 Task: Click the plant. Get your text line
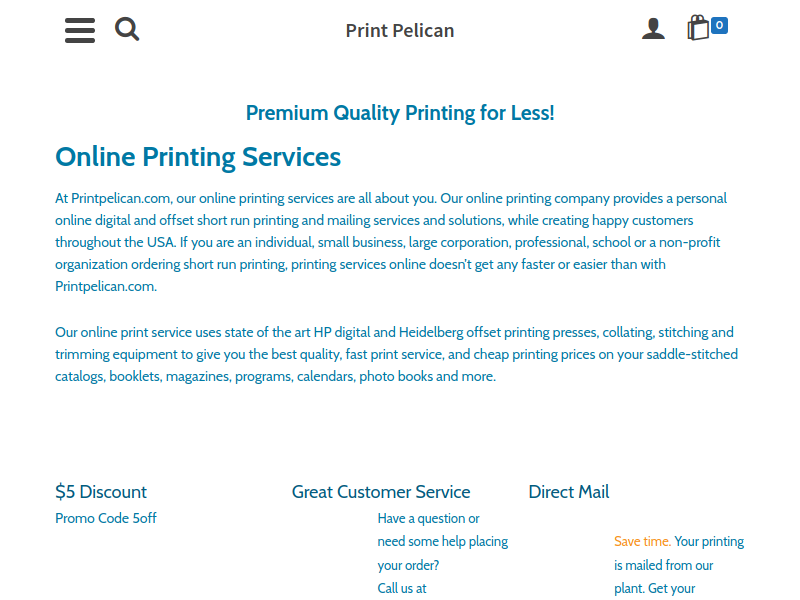(x=655, y=588)
